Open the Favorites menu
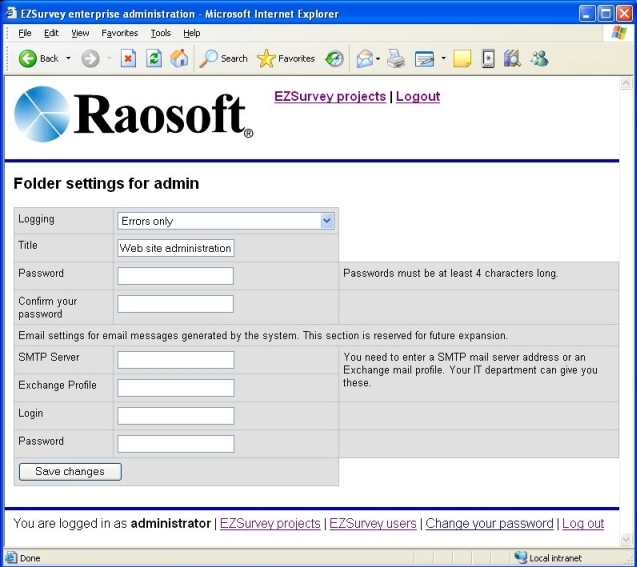Screen dimensions: 637x567 coord(119,33)
